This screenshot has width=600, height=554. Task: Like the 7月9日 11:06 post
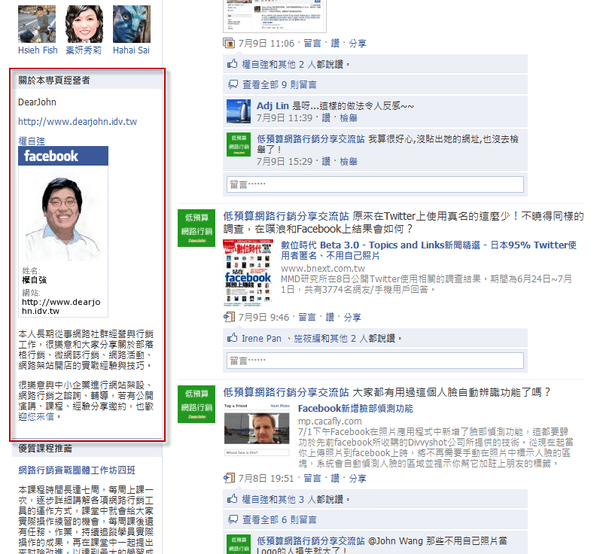335,43
